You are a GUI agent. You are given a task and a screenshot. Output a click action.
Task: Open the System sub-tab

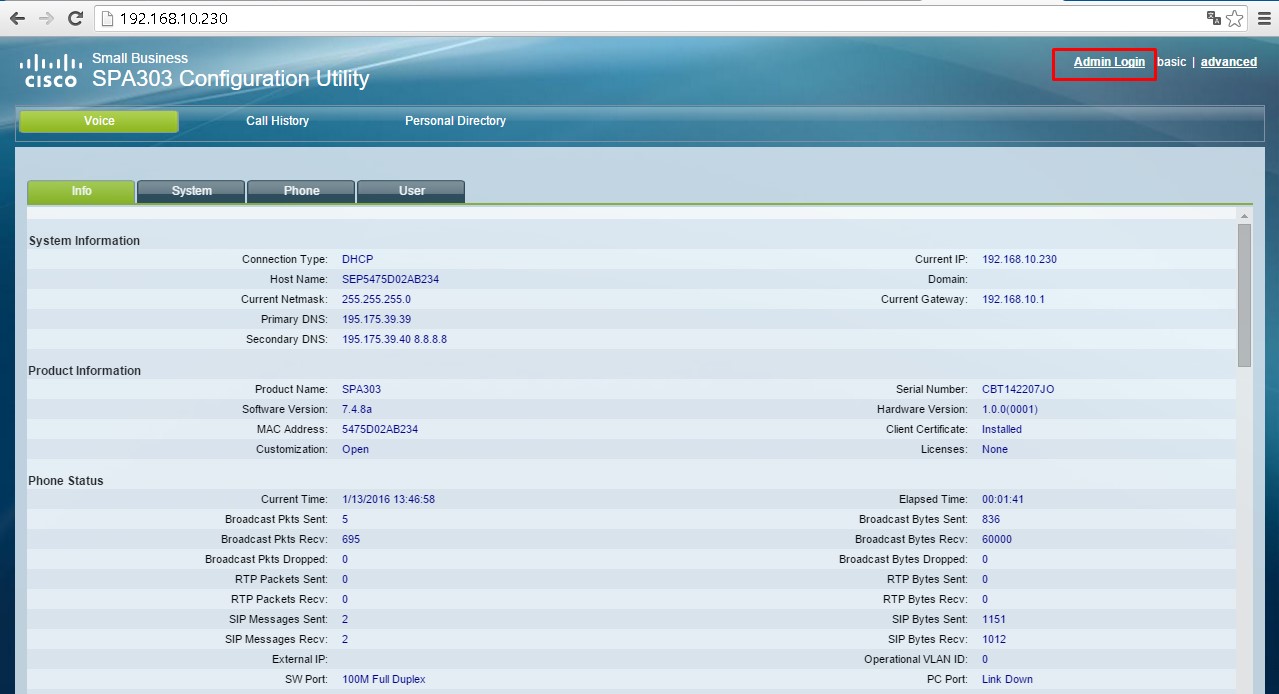(x=191, y=191)
